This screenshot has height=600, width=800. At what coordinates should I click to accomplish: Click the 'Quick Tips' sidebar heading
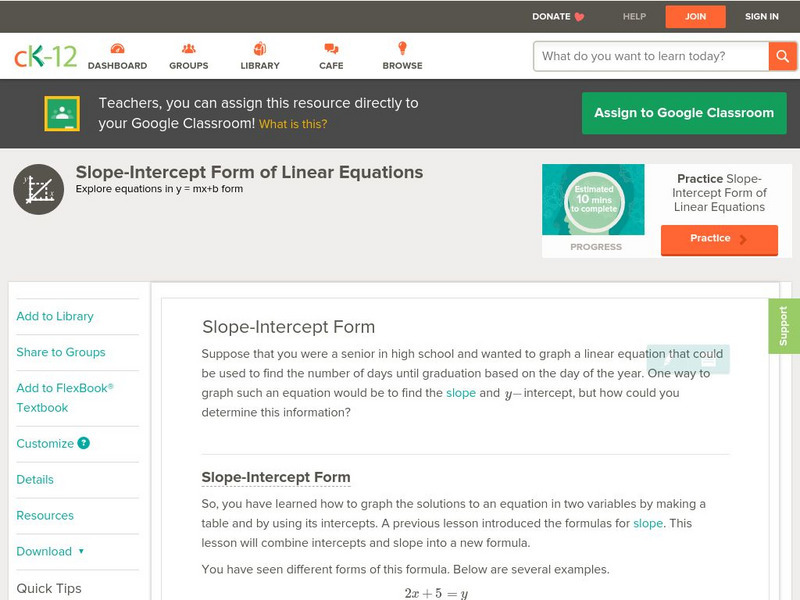point(49,588)
